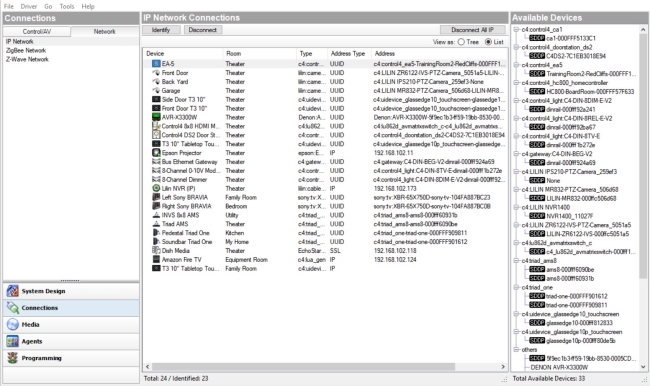Click the Identify button

pyautogui.click(x=161, y=30)
